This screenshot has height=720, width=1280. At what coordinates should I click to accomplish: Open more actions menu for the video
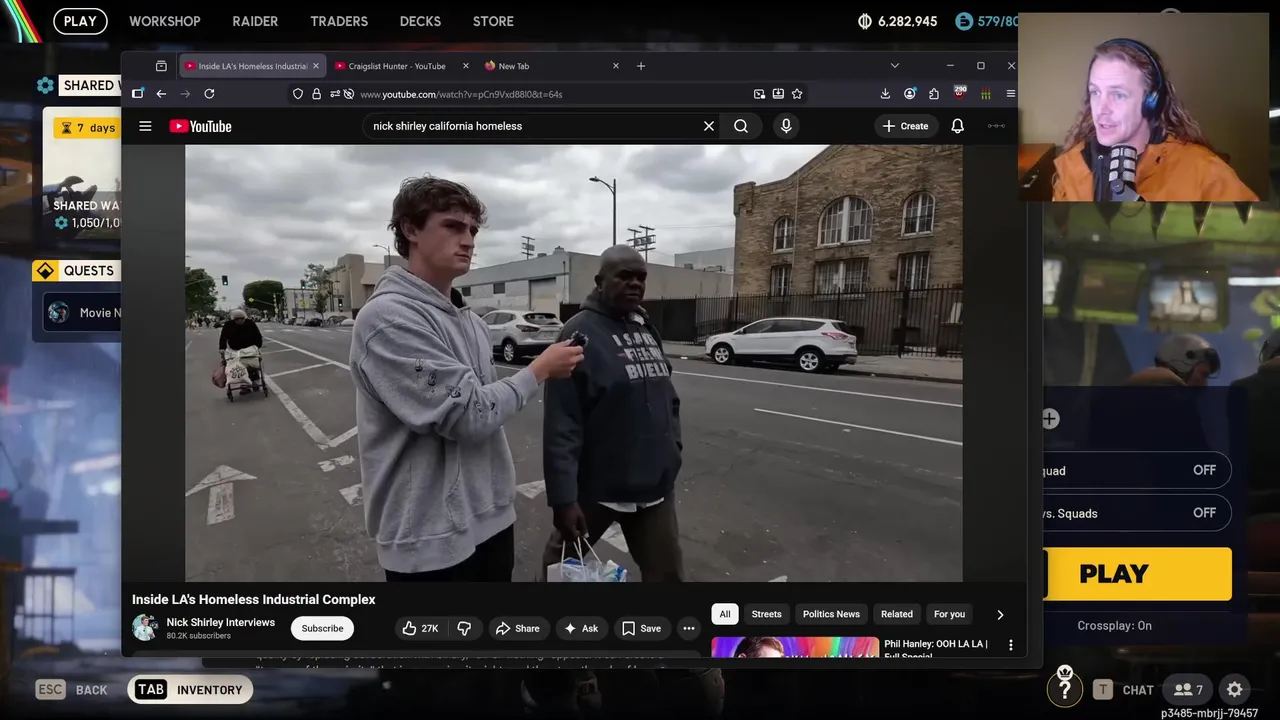[688, 628]
